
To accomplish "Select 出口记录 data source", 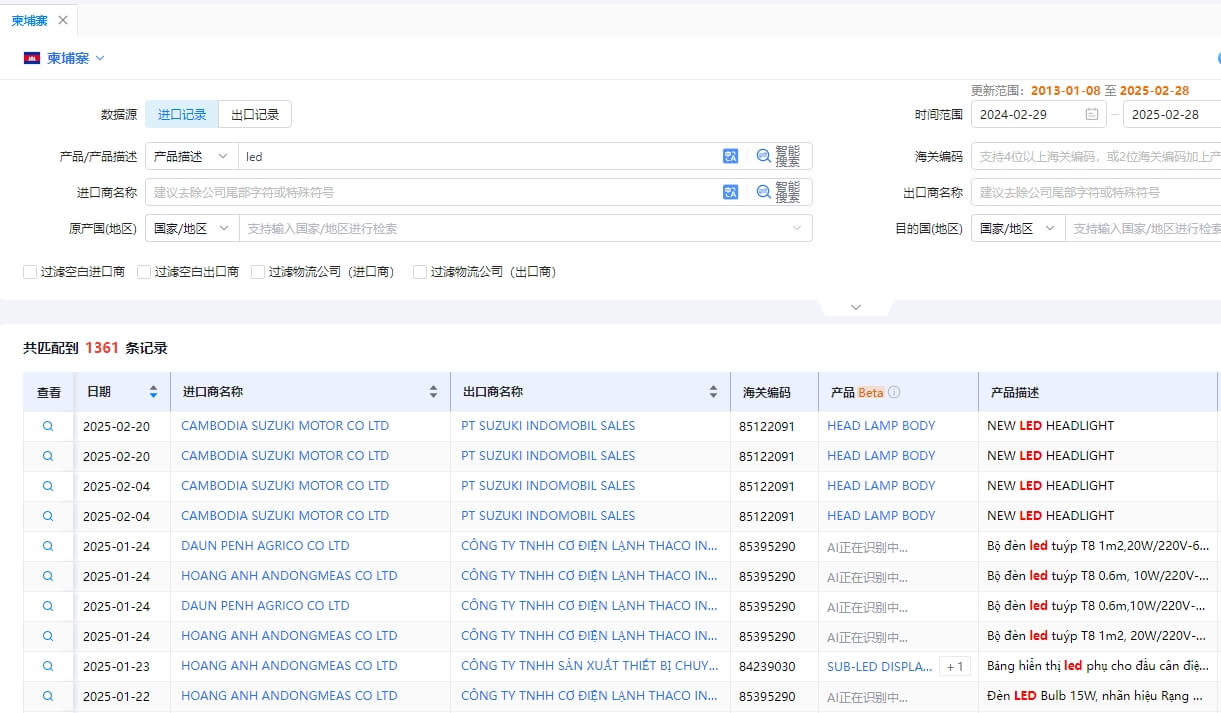I will pos(255,114).
